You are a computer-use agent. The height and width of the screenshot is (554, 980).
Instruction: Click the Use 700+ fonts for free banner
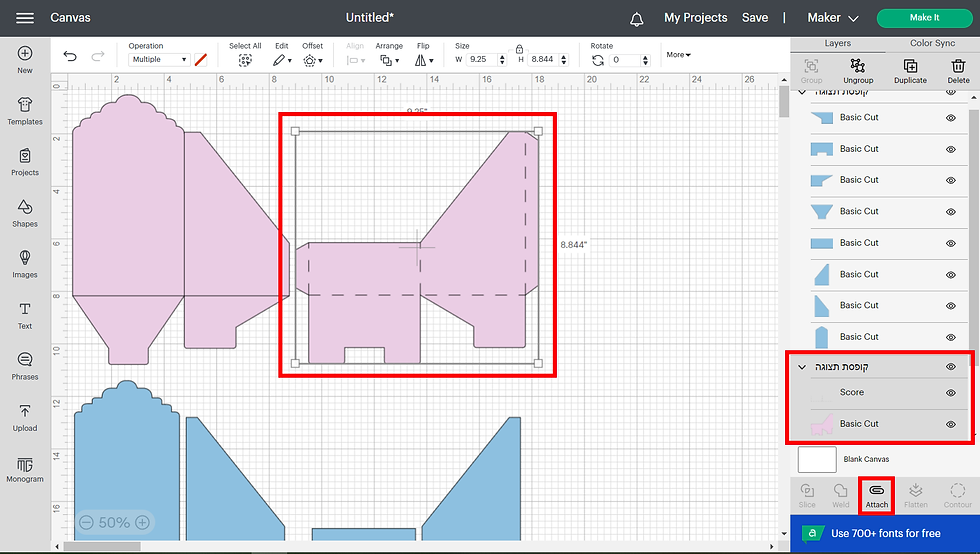pyautogui.click(x=885, y=533)
